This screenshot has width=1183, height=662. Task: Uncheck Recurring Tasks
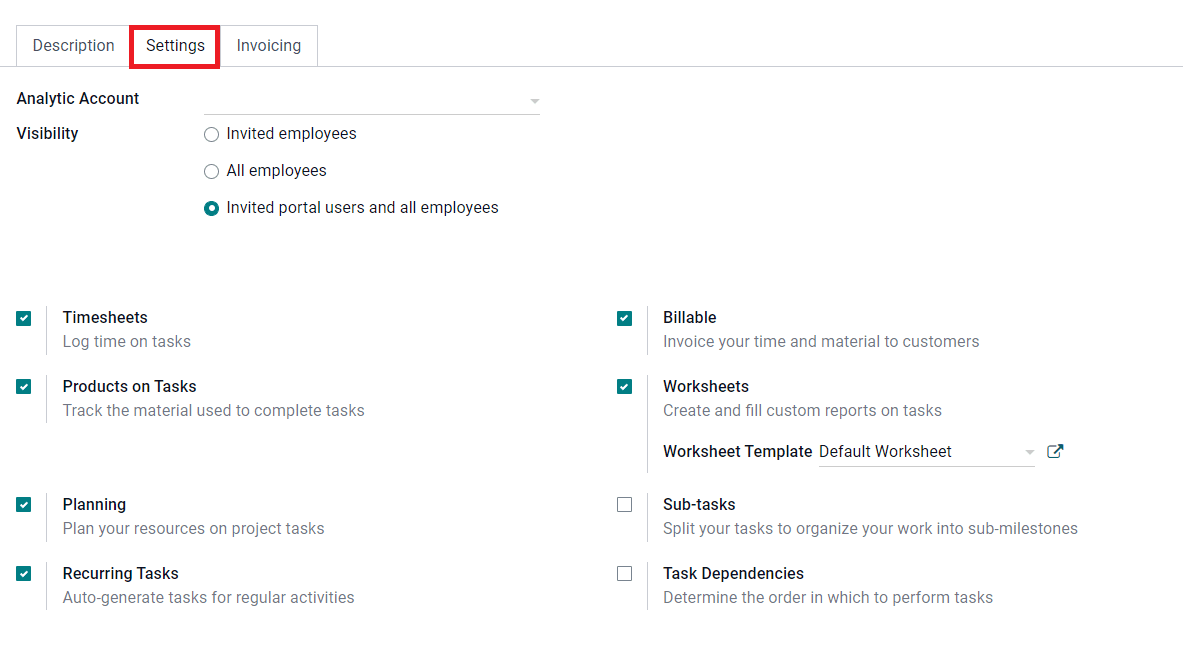[23, 573]
